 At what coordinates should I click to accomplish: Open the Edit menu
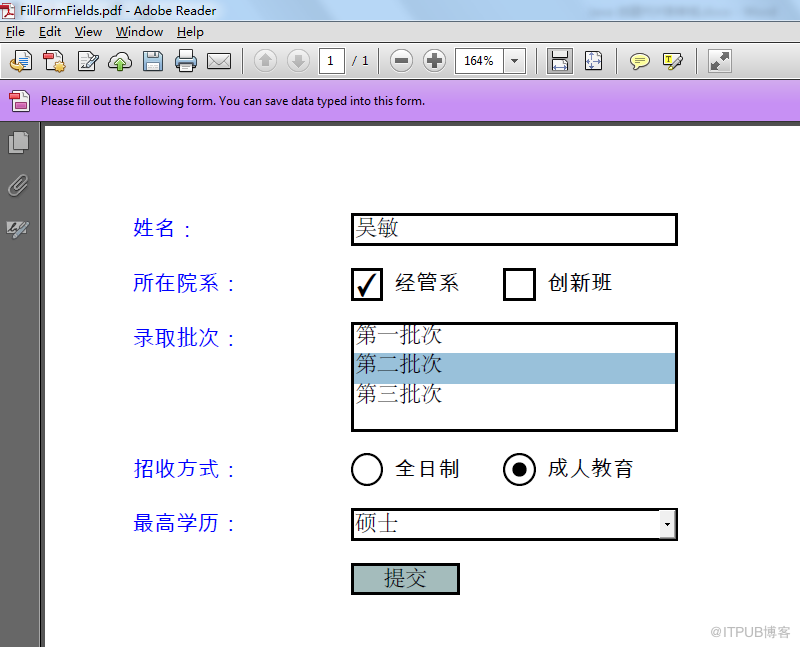point(50,32)
